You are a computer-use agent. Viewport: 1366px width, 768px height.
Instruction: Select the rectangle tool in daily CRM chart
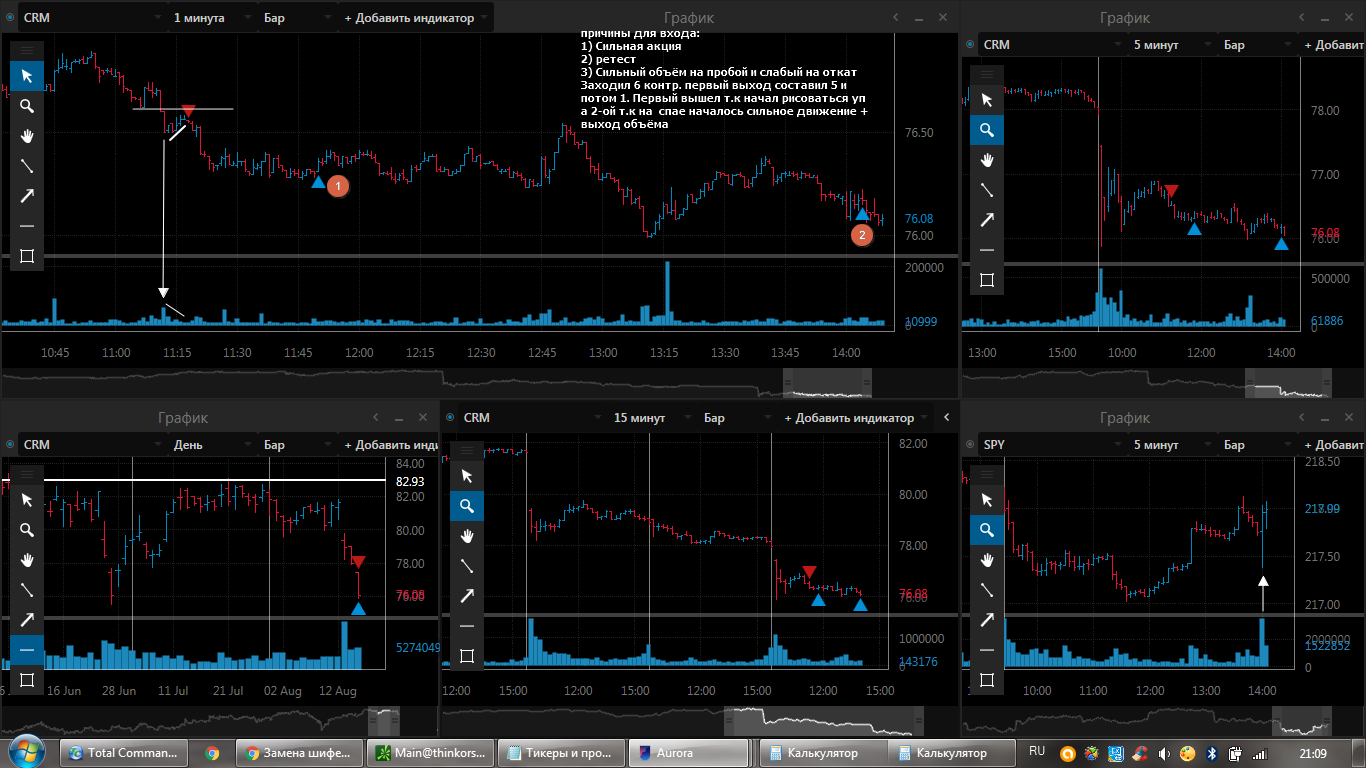[x=27, y=680]
